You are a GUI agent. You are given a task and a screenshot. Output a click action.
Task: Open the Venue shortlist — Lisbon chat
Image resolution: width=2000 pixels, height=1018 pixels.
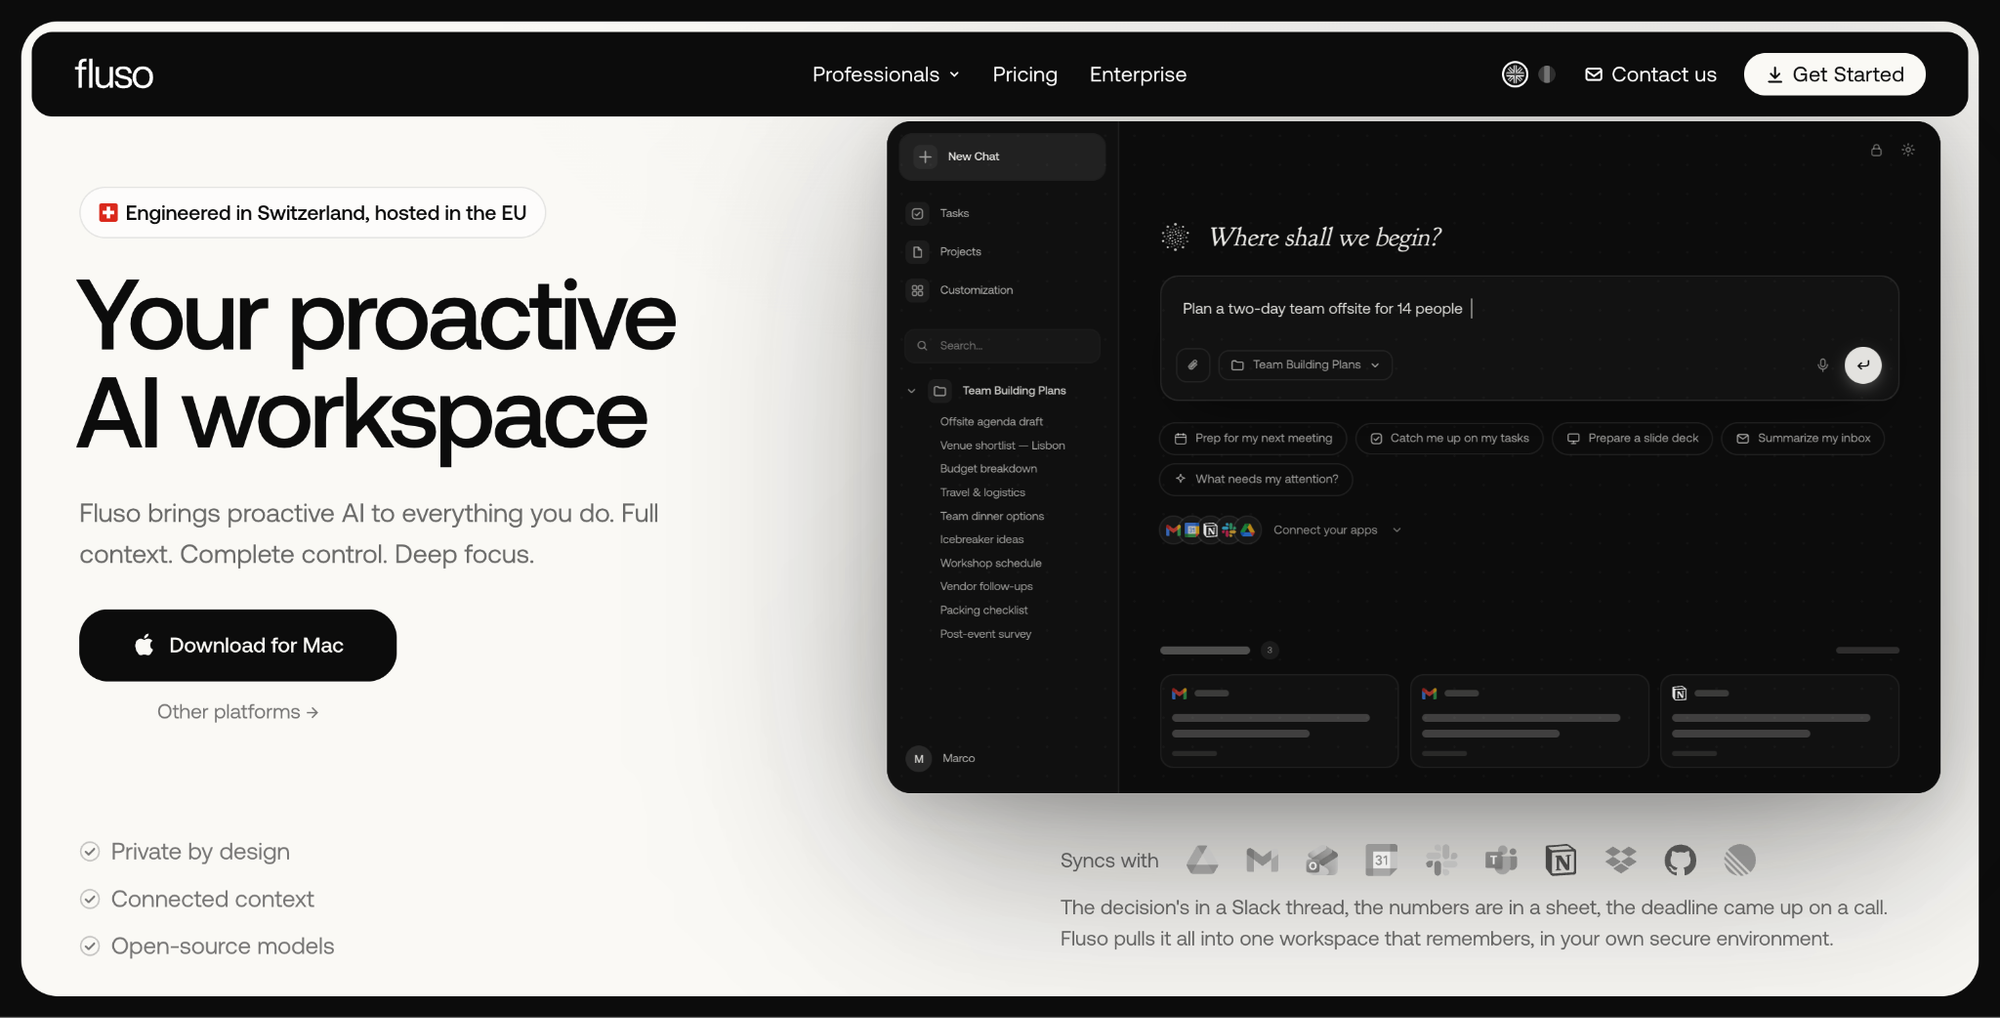1002,446
